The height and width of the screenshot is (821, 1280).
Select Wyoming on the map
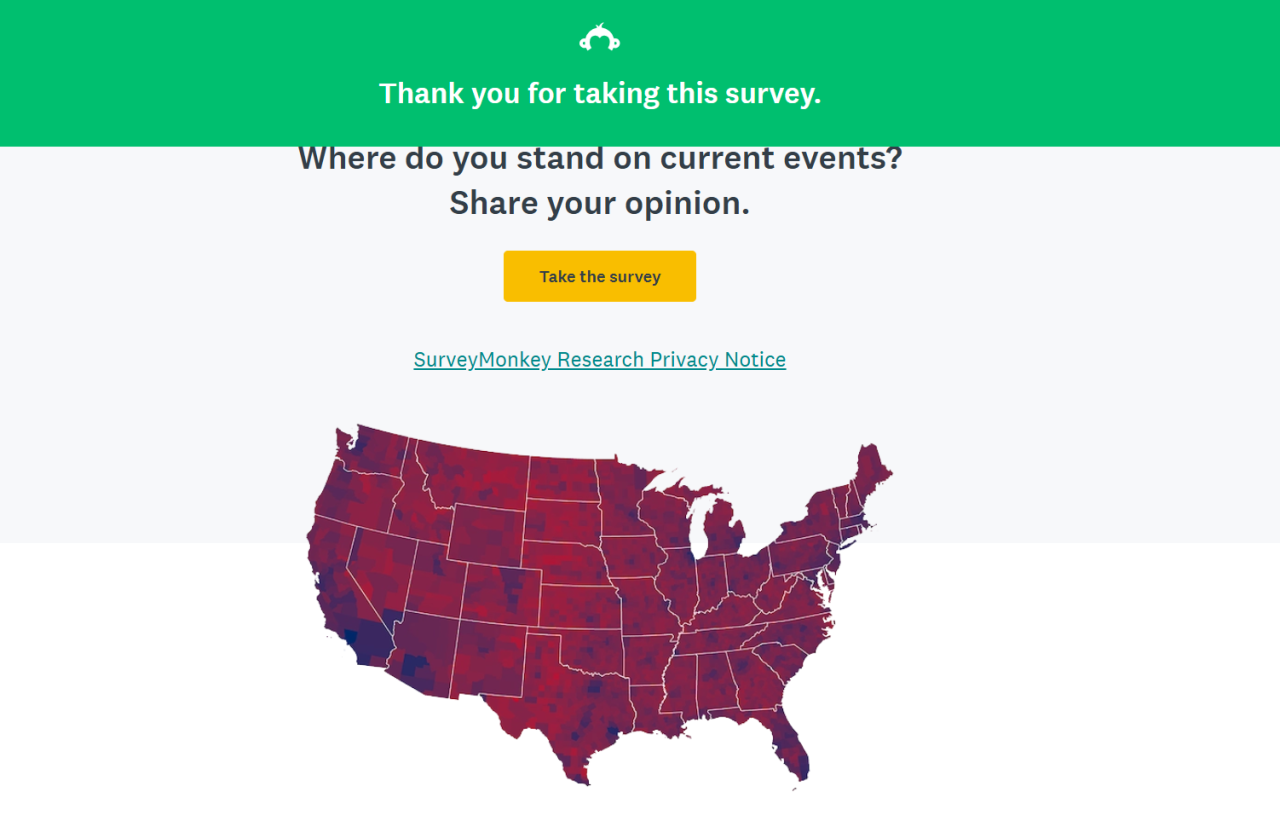pyautogui.click(x=485, y=535)
